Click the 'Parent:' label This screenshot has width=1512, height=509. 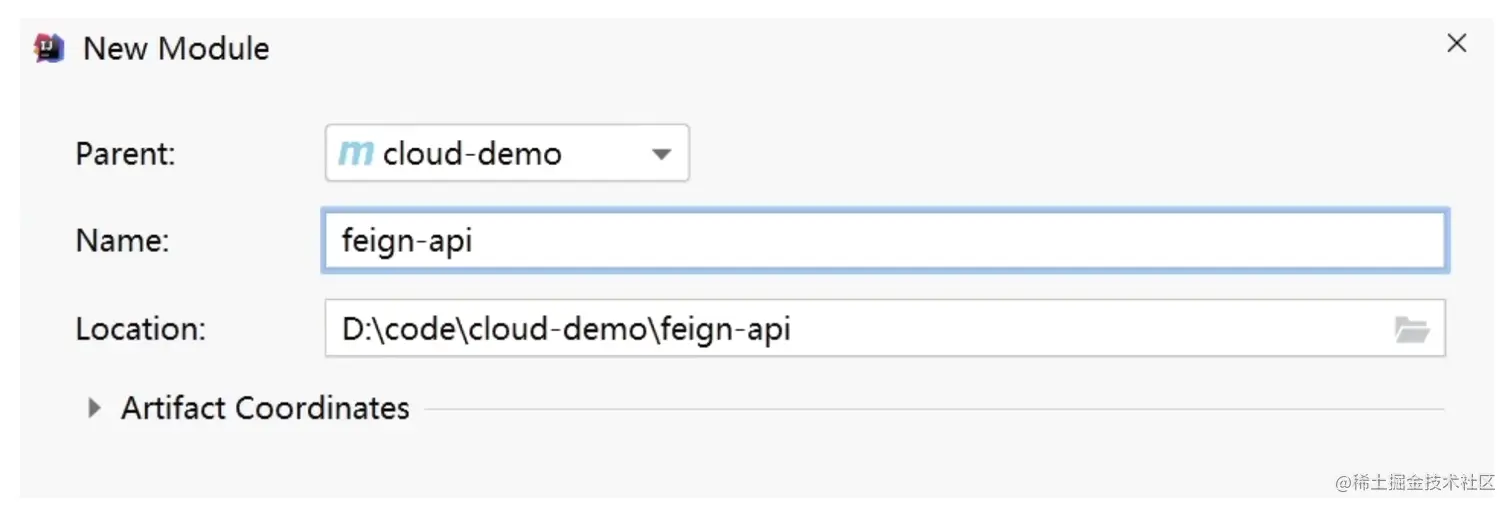[x=125, y=154]
